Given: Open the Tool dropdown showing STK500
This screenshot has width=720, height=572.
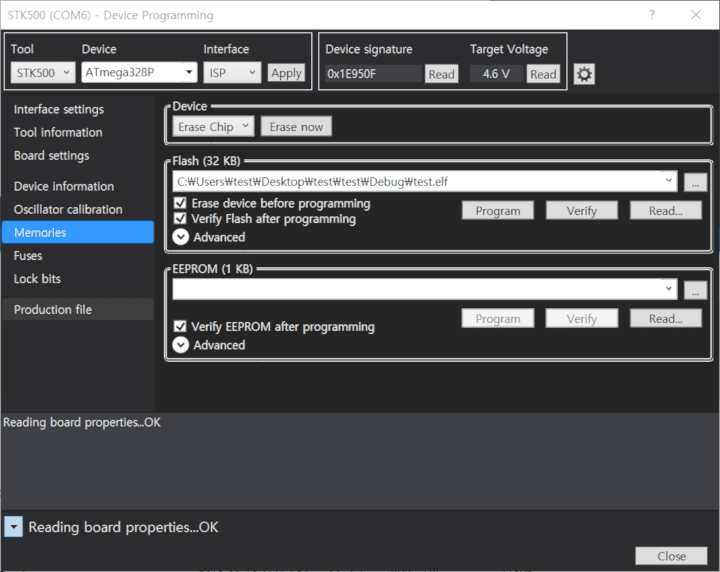Looking at the screenshot, I should (43, 73).
